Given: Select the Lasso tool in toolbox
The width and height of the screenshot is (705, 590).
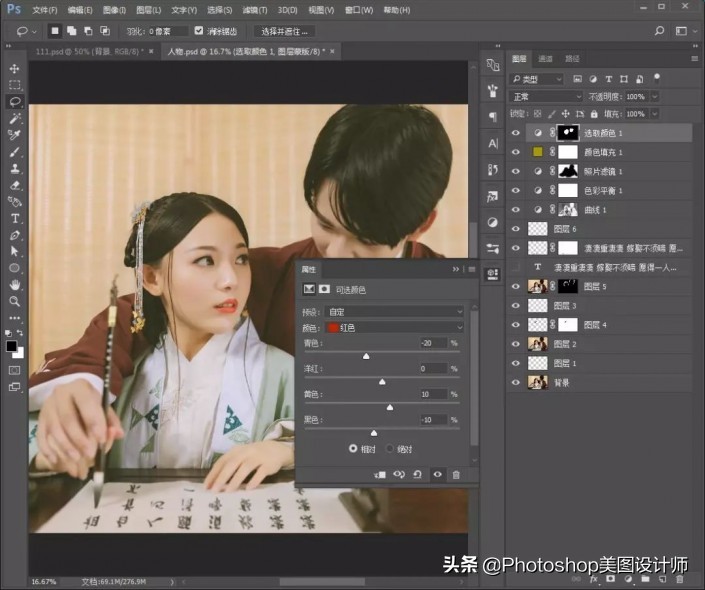Looking at the screenshot, I should pyautogui.click(x=14, y=102).
